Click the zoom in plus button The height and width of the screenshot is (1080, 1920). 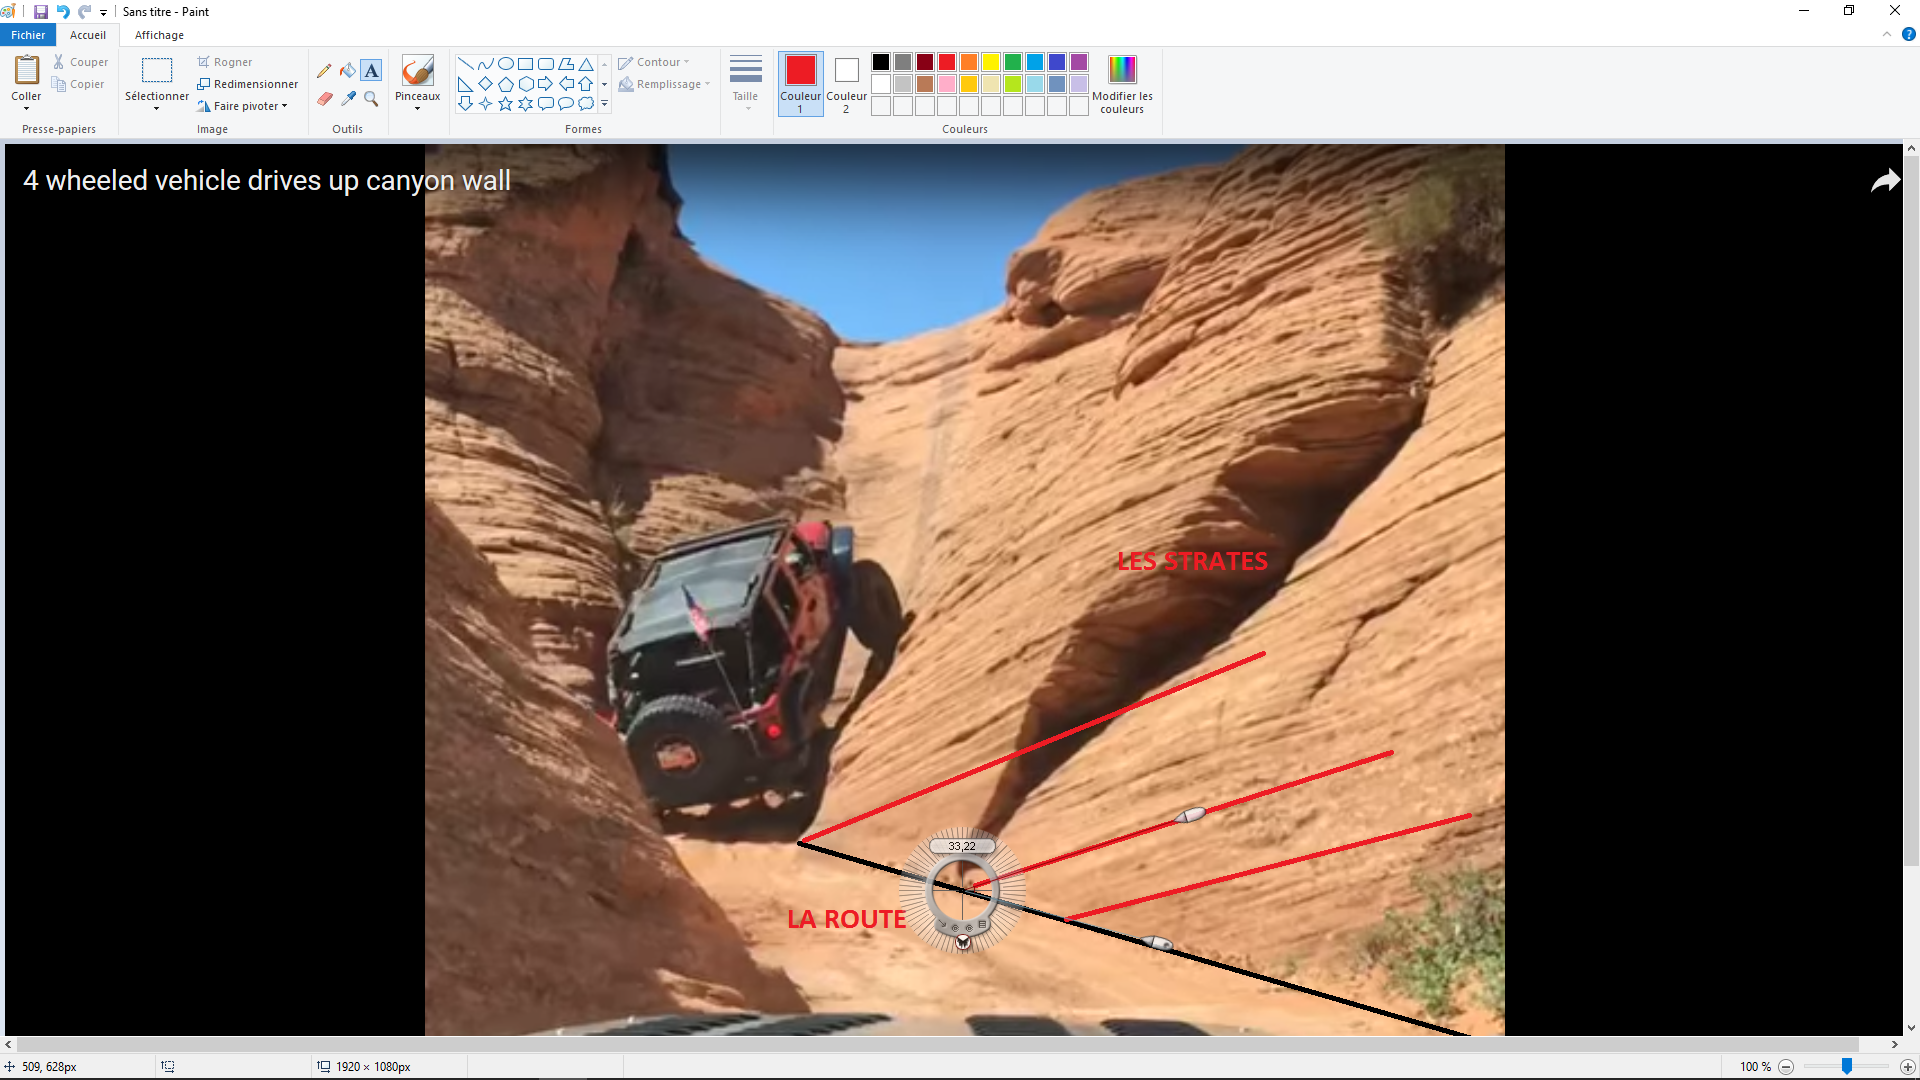tap(1907, 1067)
